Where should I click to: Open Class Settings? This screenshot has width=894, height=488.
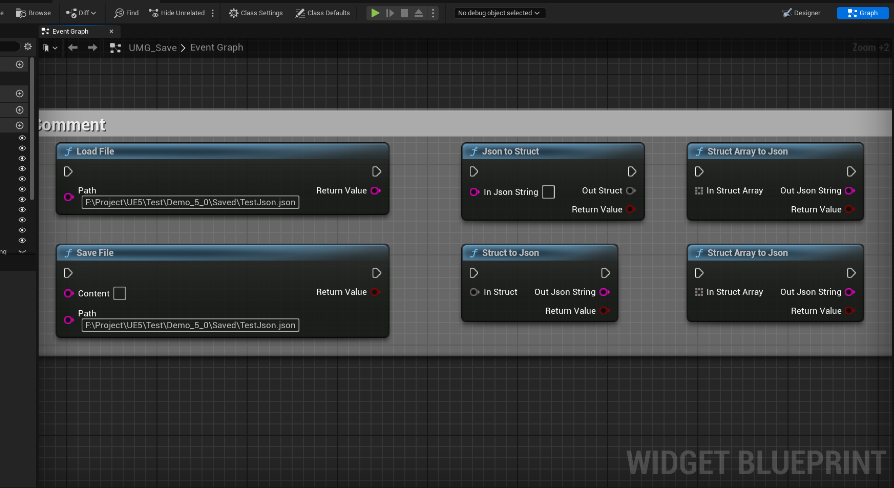(x=256, y=13)
